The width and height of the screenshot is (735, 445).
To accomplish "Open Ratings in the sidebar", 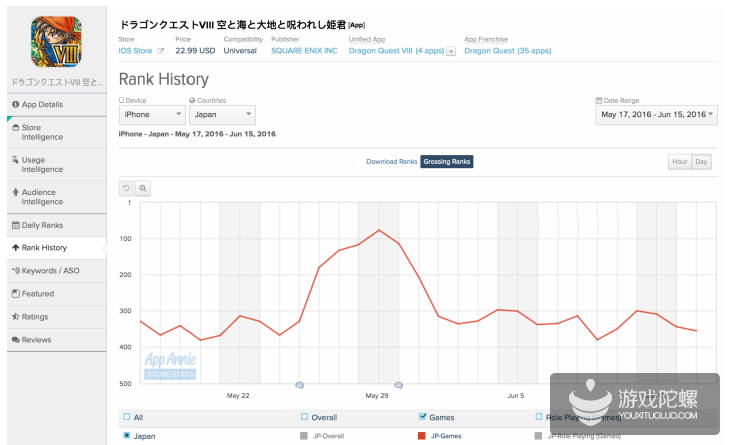I will point(52,317).
